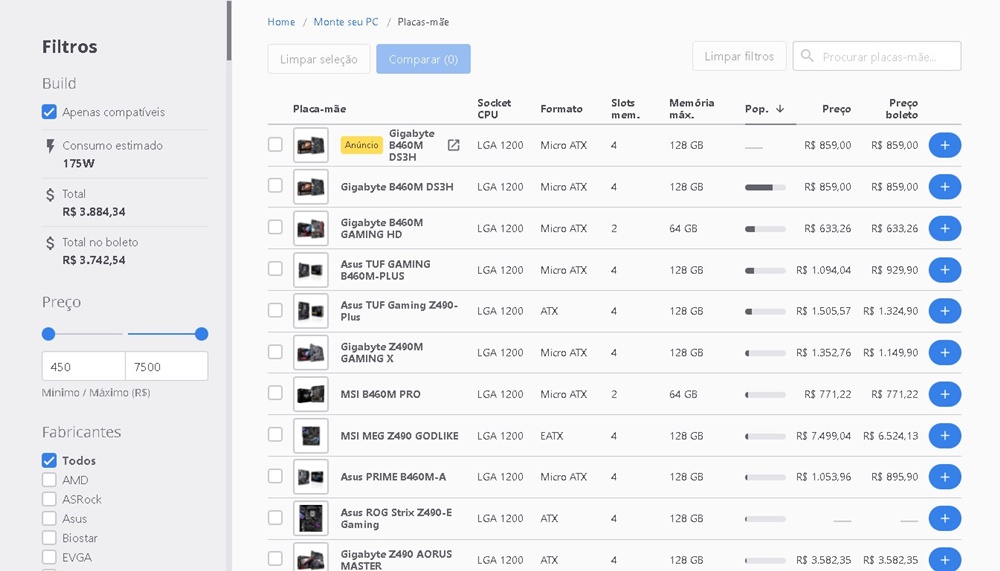Check the EVGA manufacturer filter
The width and height of the screenshot is (1000, 571).
49,557
